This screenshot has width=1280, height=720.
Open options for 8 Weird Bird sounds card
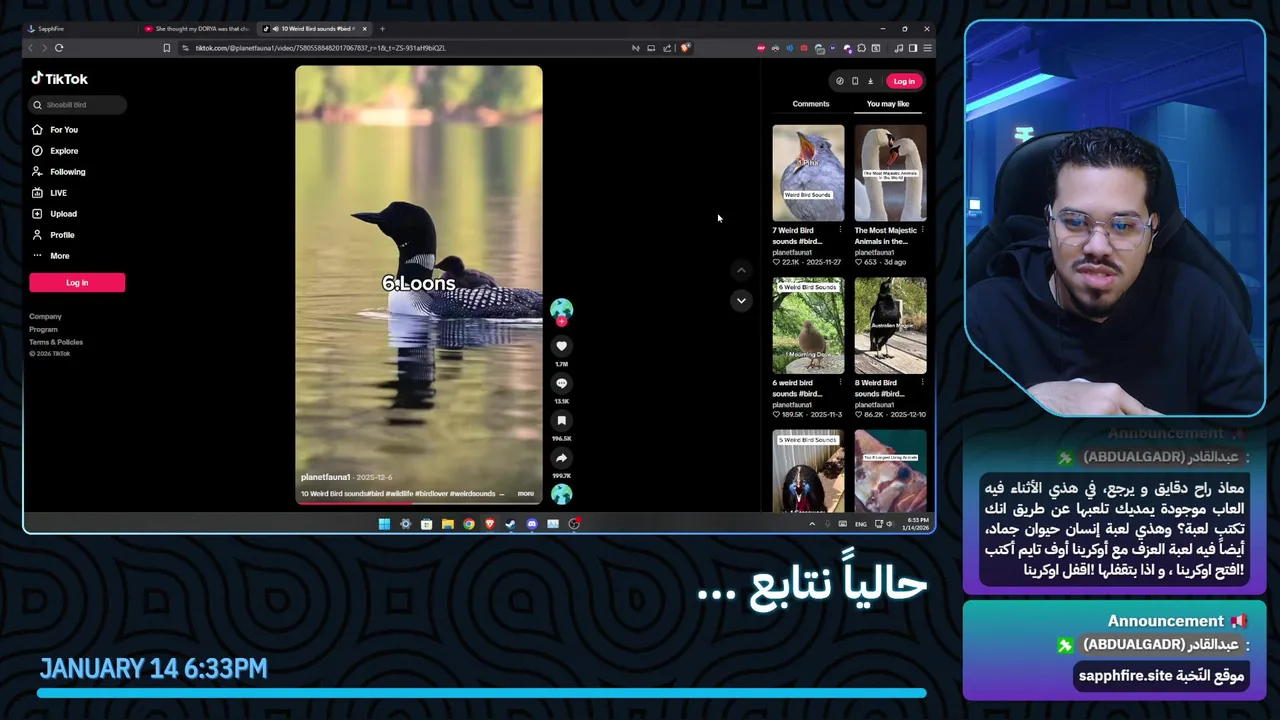pos(922,383)
